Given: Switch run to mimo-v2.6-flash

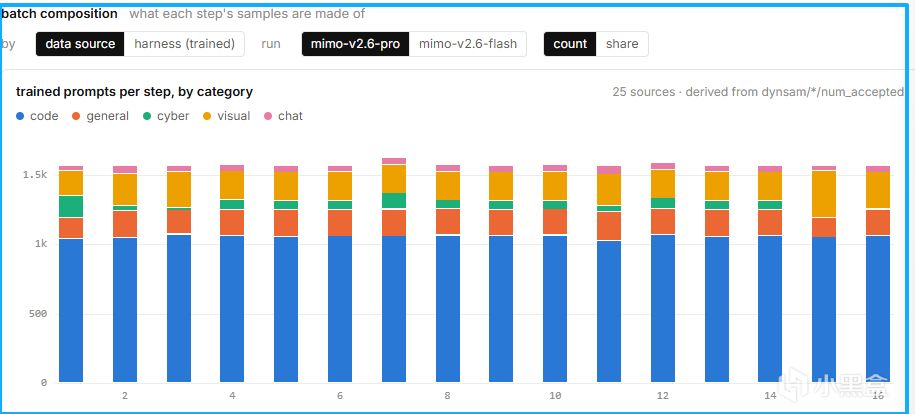Looking at the screenshot, I should coord(468,44).
